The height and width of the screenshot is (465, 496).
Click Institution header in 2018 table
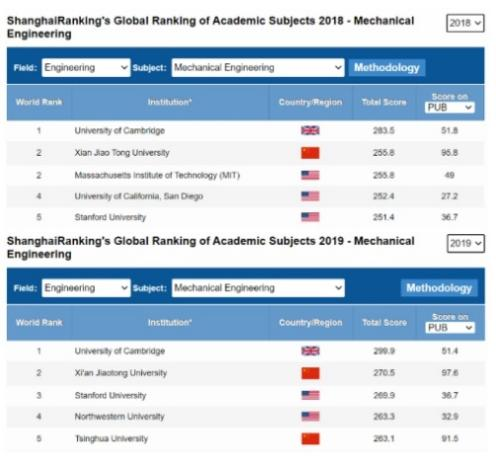(x=170, y=102)
